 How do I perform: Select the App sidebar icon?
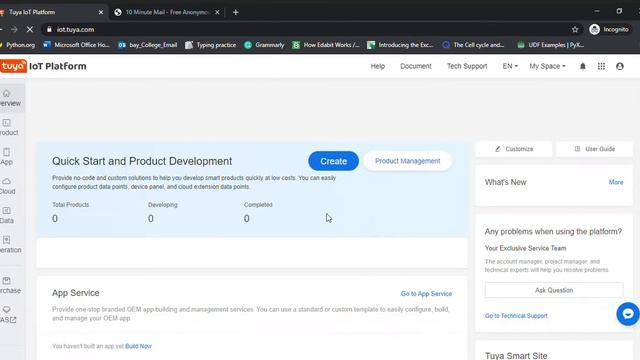[7, 152]
